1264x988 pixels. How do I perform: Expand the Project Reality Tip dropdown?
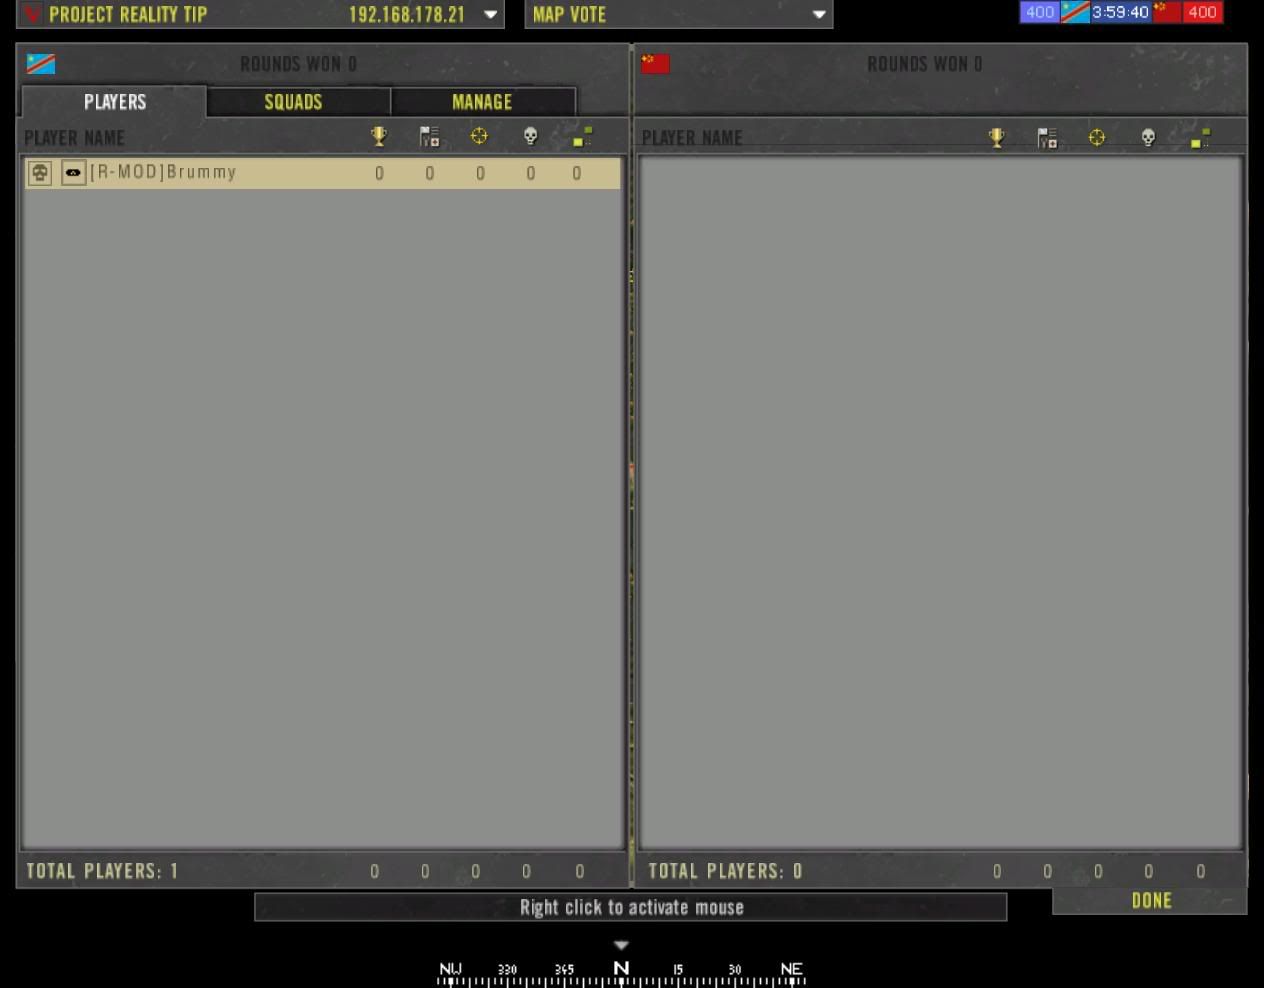pyautogui.click(x=490, y=15)
